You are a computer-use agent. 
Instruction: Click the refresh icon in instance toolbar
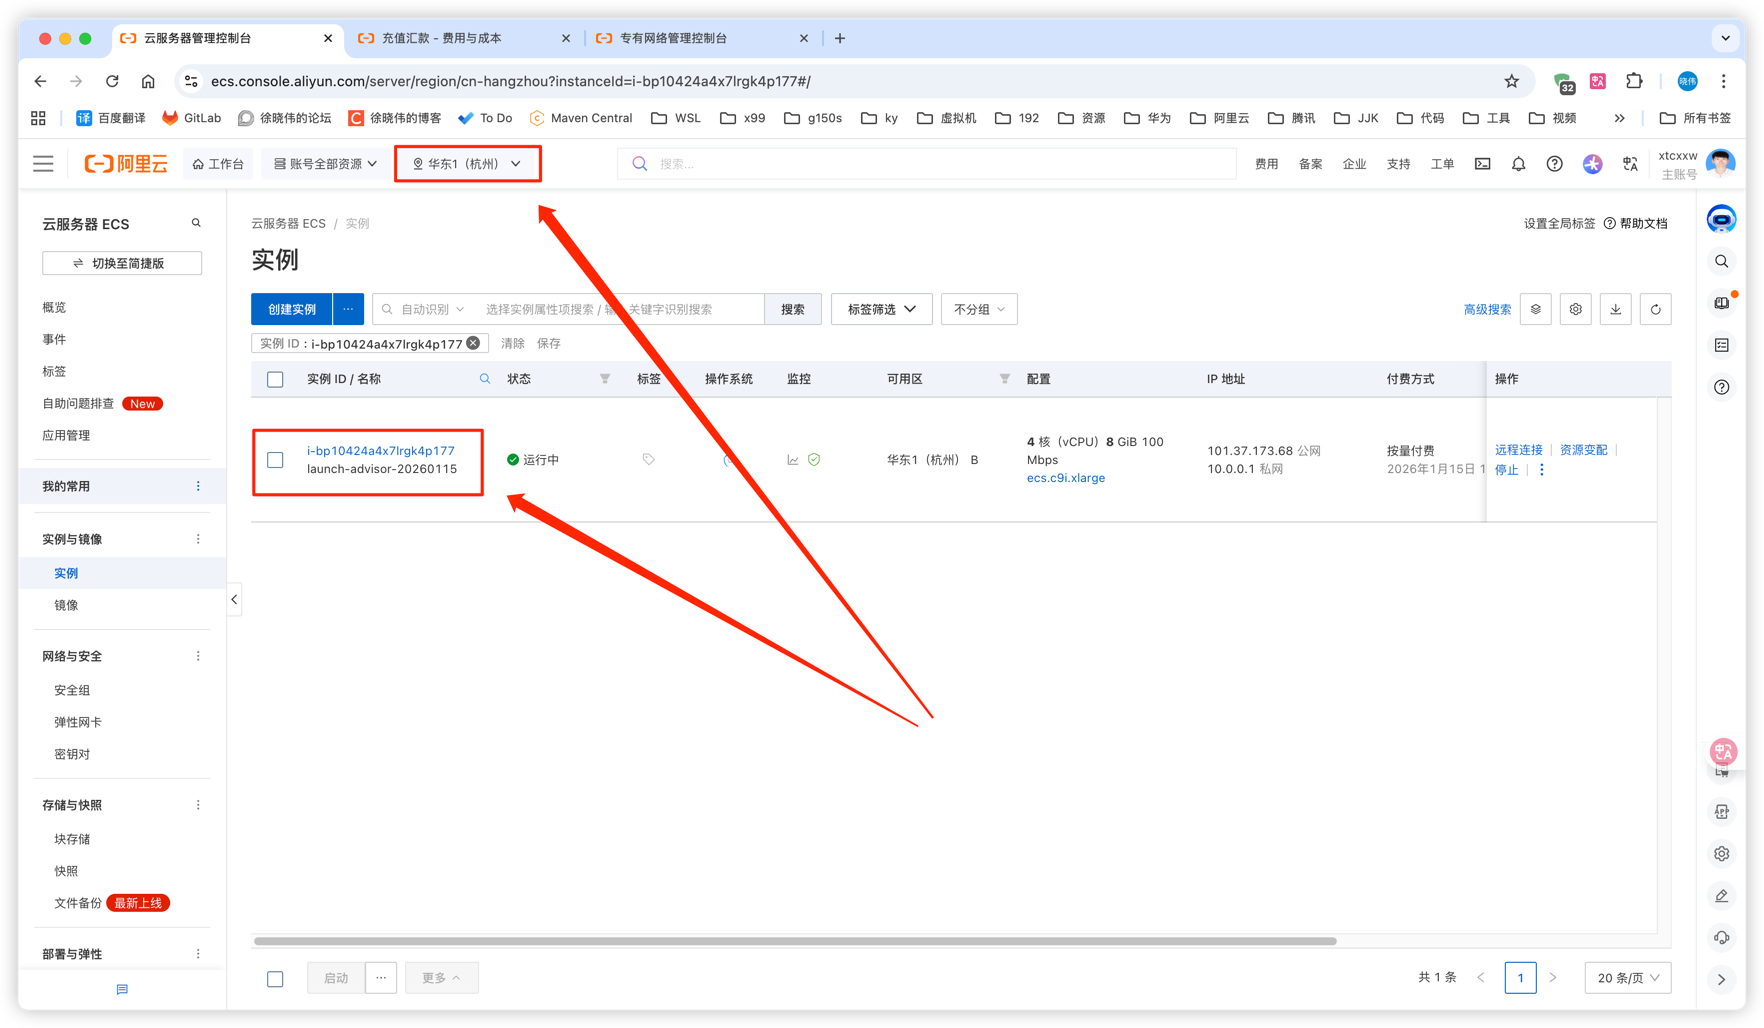pyautogui.click(x=1655, y=310)
